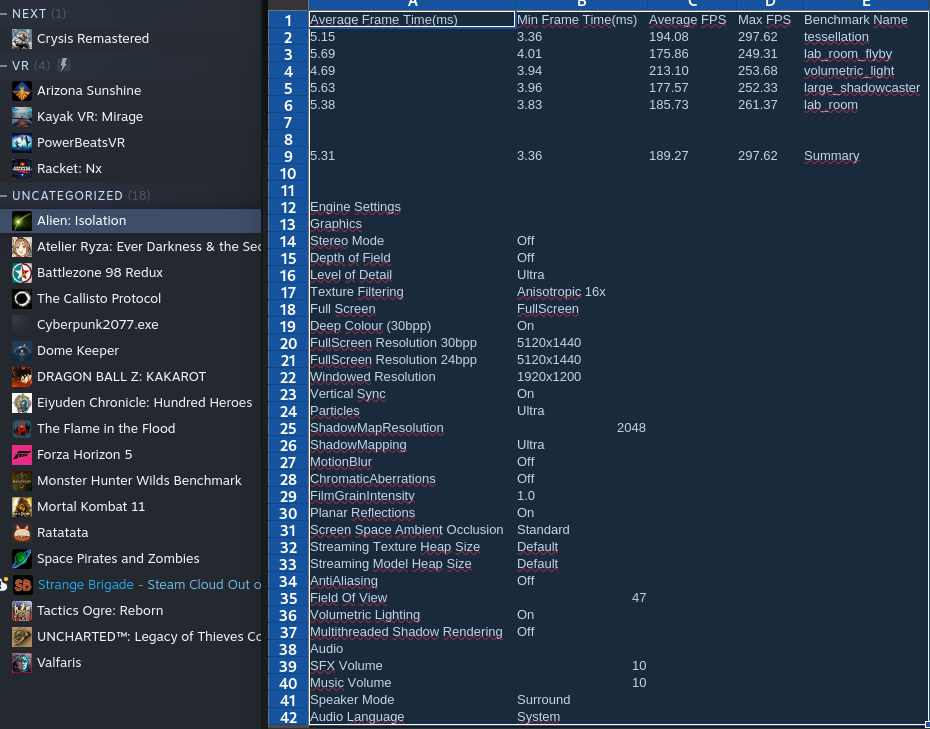Click the Valfaris game icon
Viewport: 930px width, 729px height.
click(22, 663)
